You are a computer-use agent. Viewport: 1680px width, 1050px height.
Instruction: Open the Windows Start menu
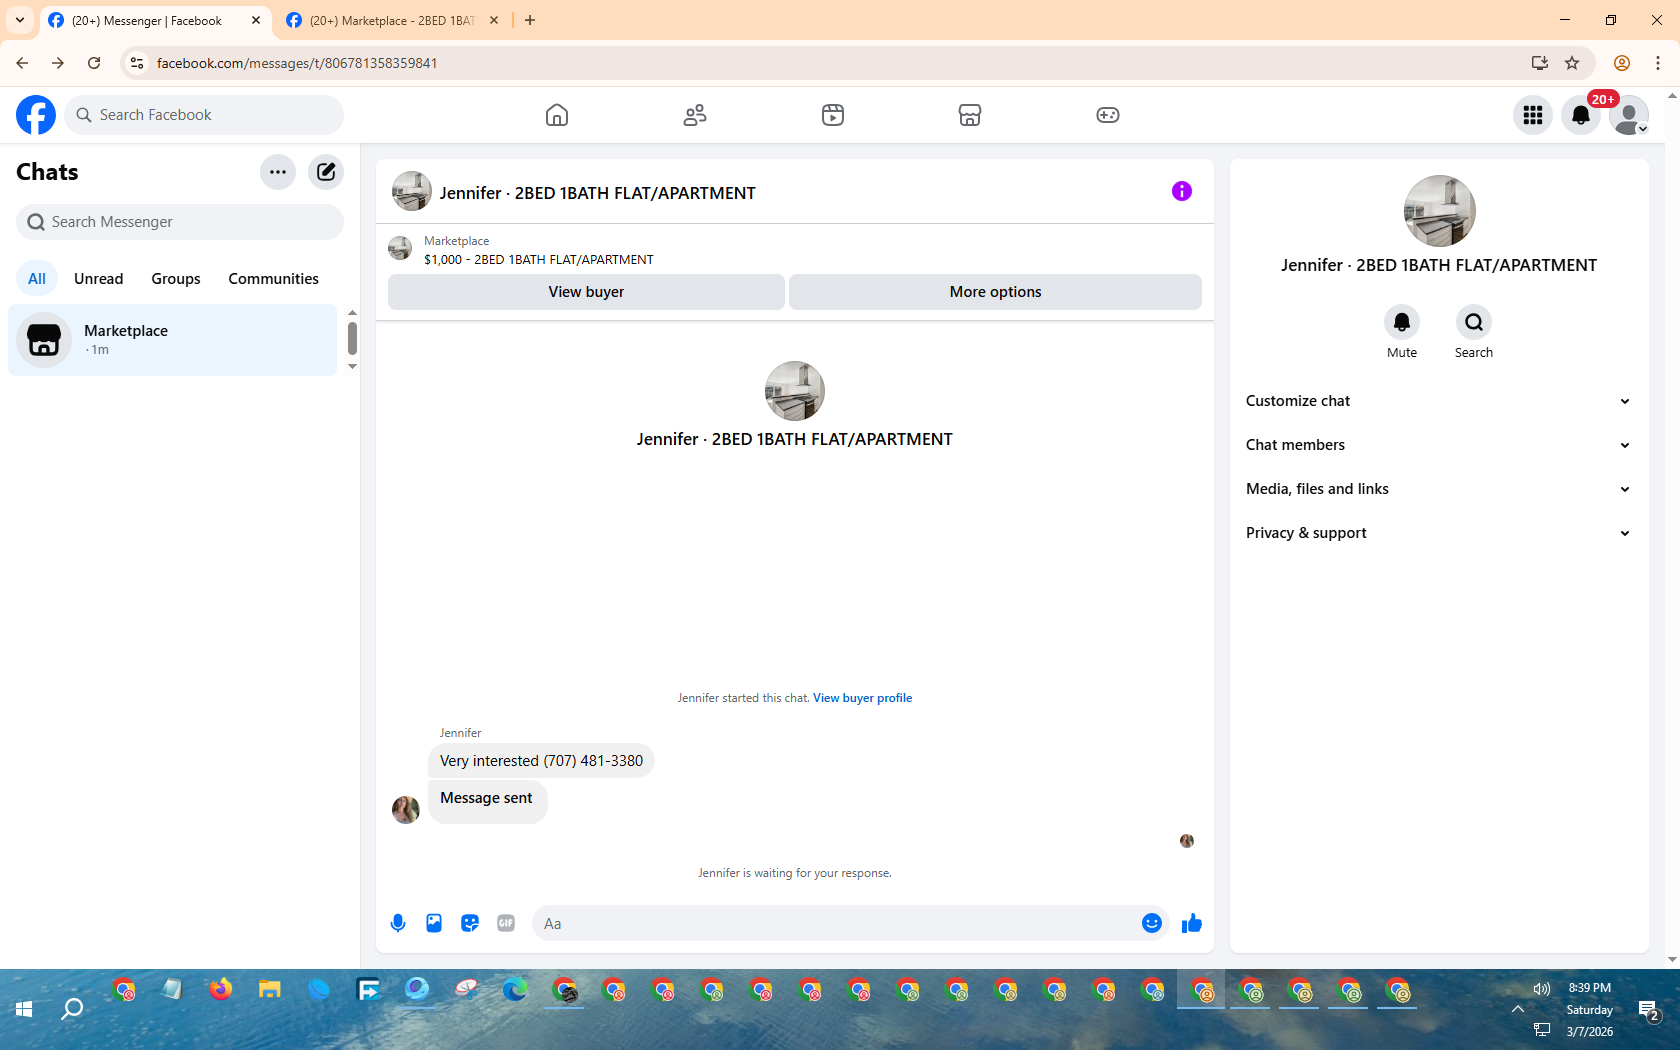[x=24, y=1009]
